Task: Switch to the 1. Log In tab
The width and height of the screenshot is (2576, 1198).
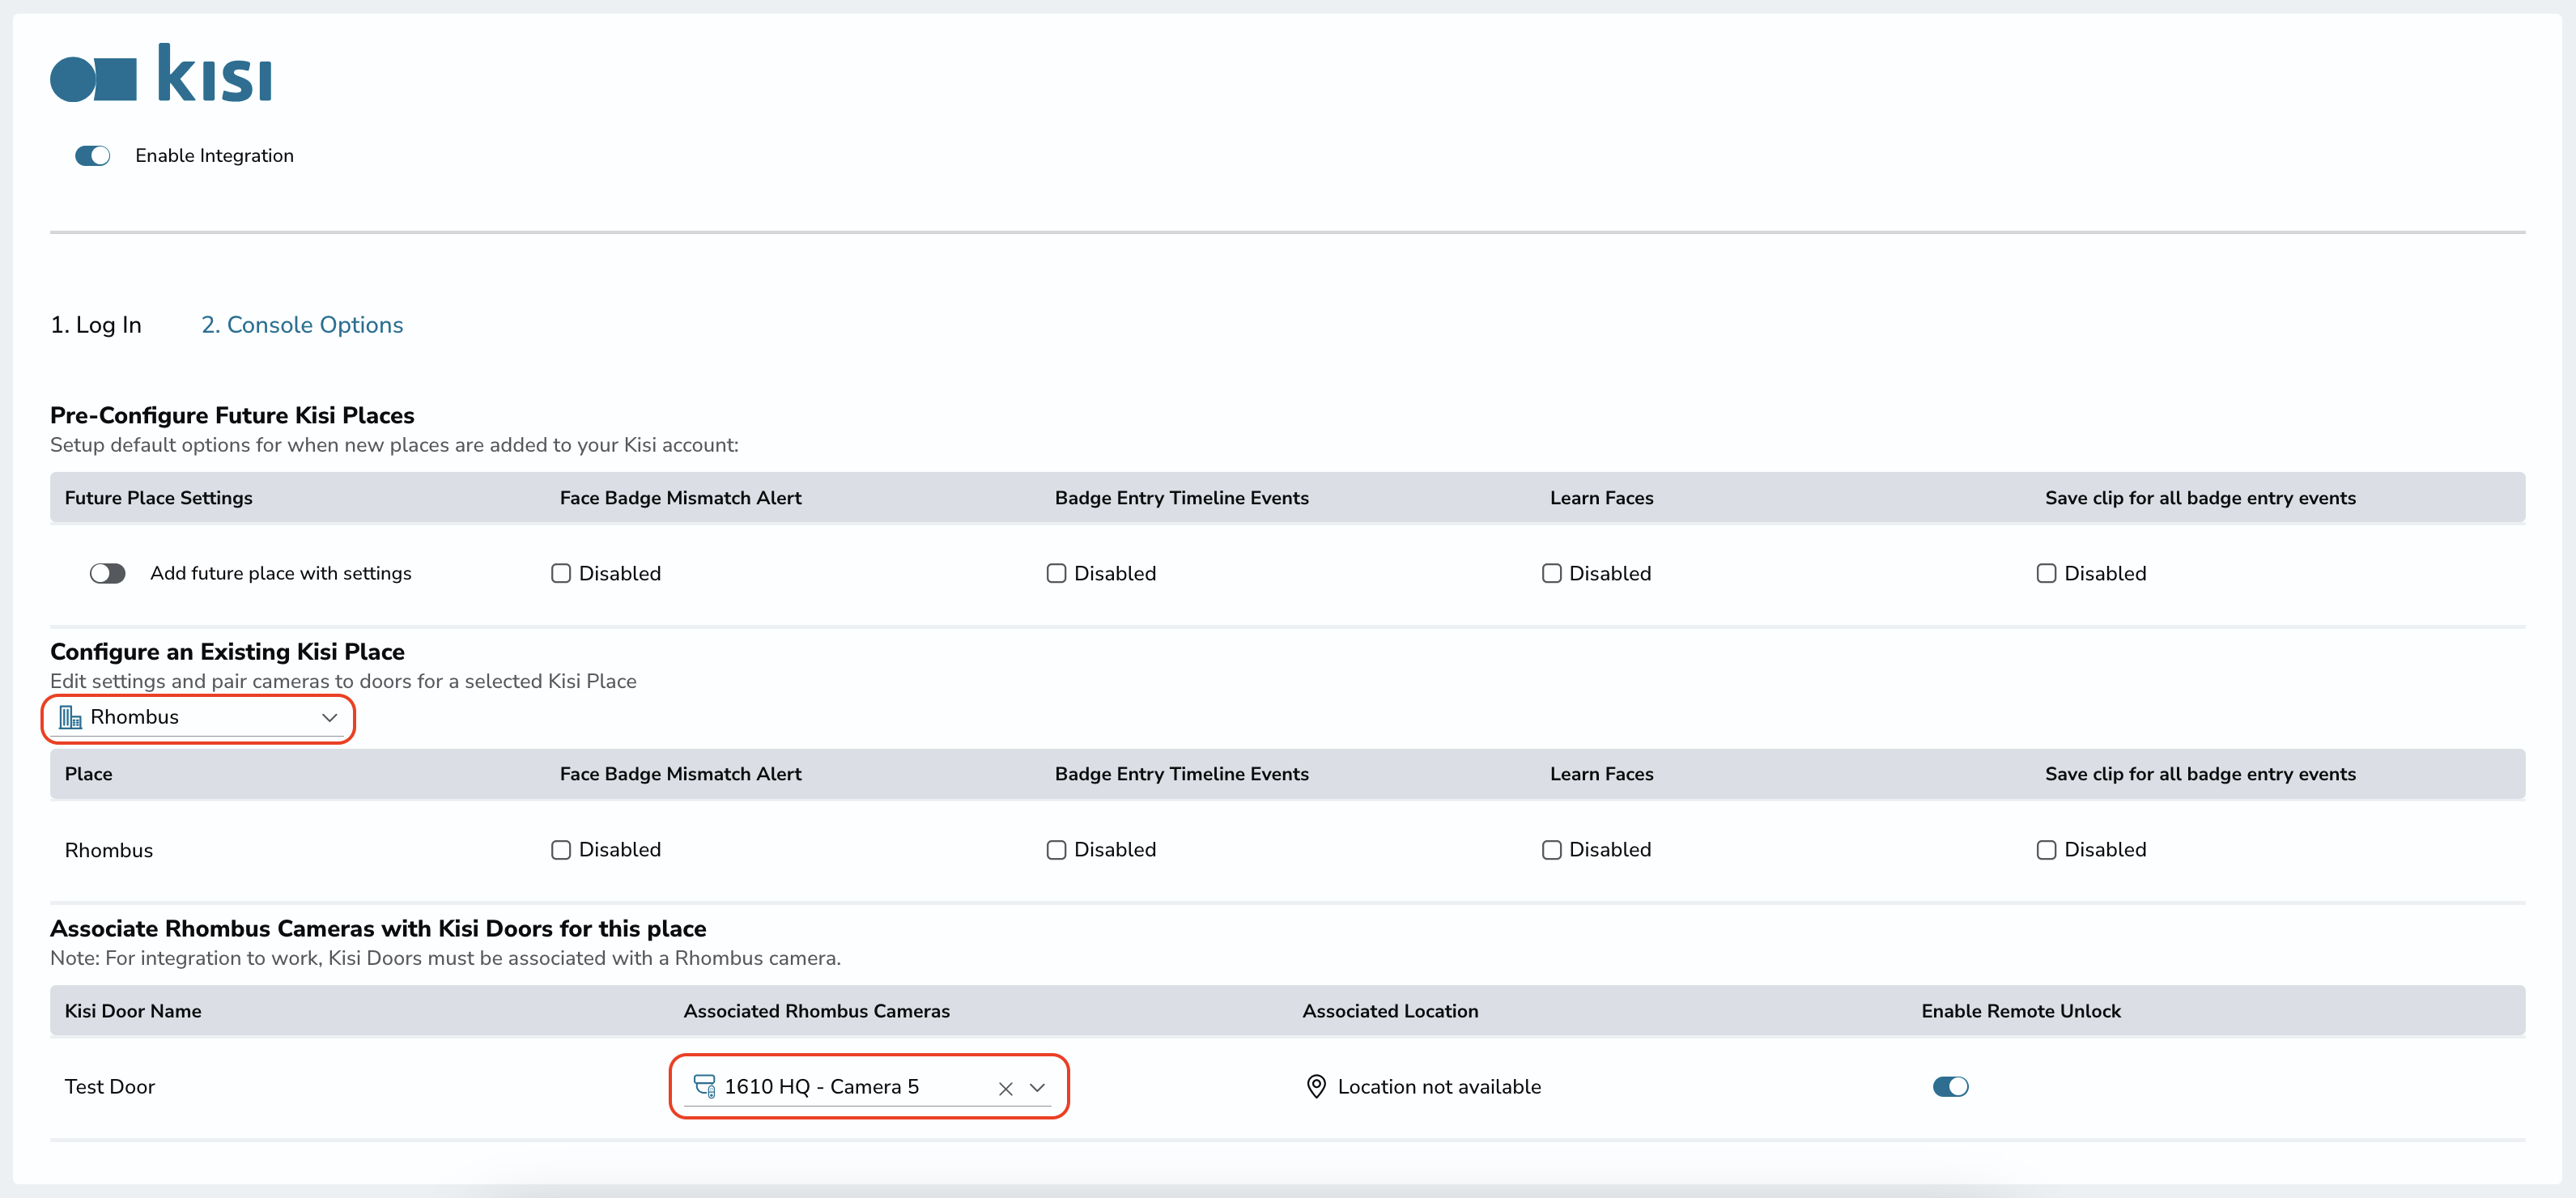Action: click(96, 325)
